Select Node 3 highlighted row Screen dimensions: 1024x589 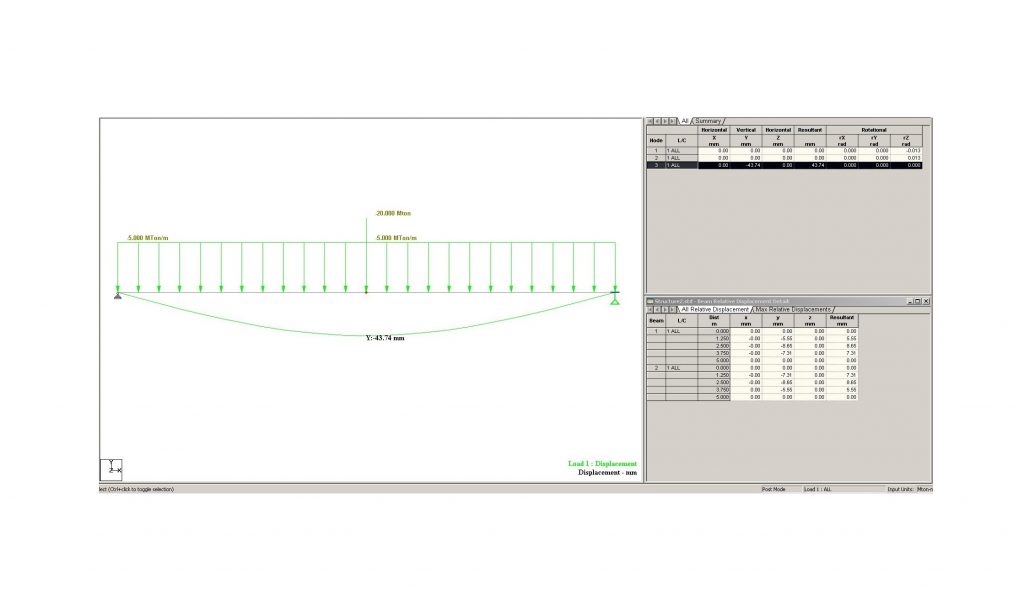[x=656, y=165]
